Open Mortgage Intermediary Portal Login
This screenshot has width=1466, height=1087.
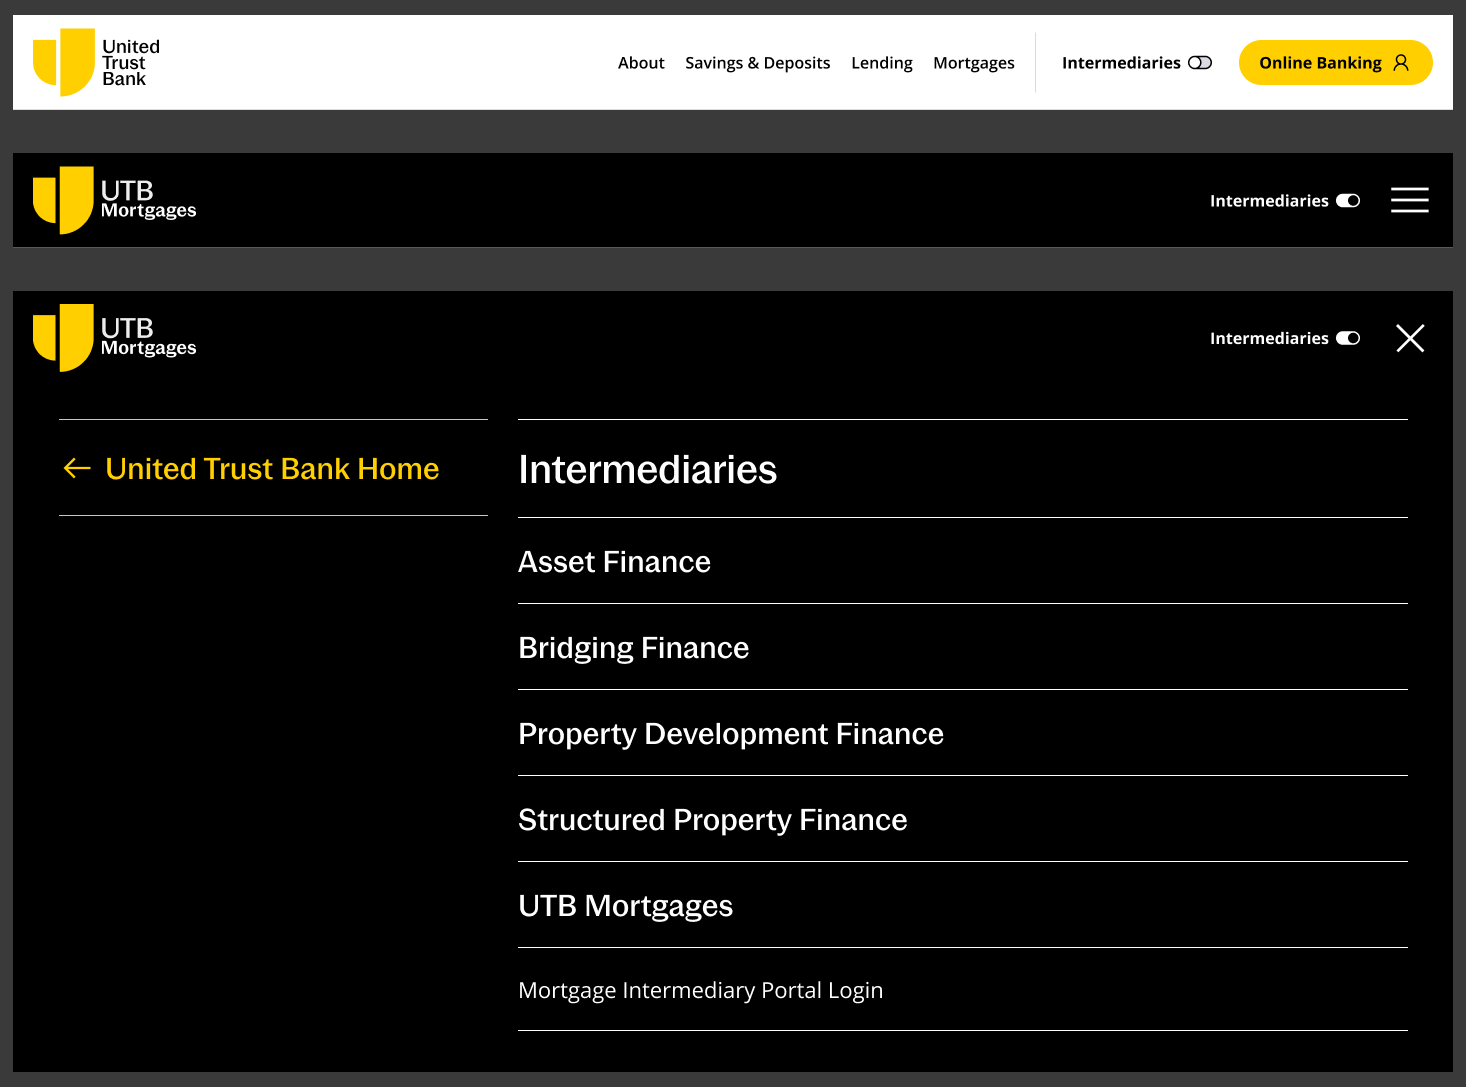700,990
